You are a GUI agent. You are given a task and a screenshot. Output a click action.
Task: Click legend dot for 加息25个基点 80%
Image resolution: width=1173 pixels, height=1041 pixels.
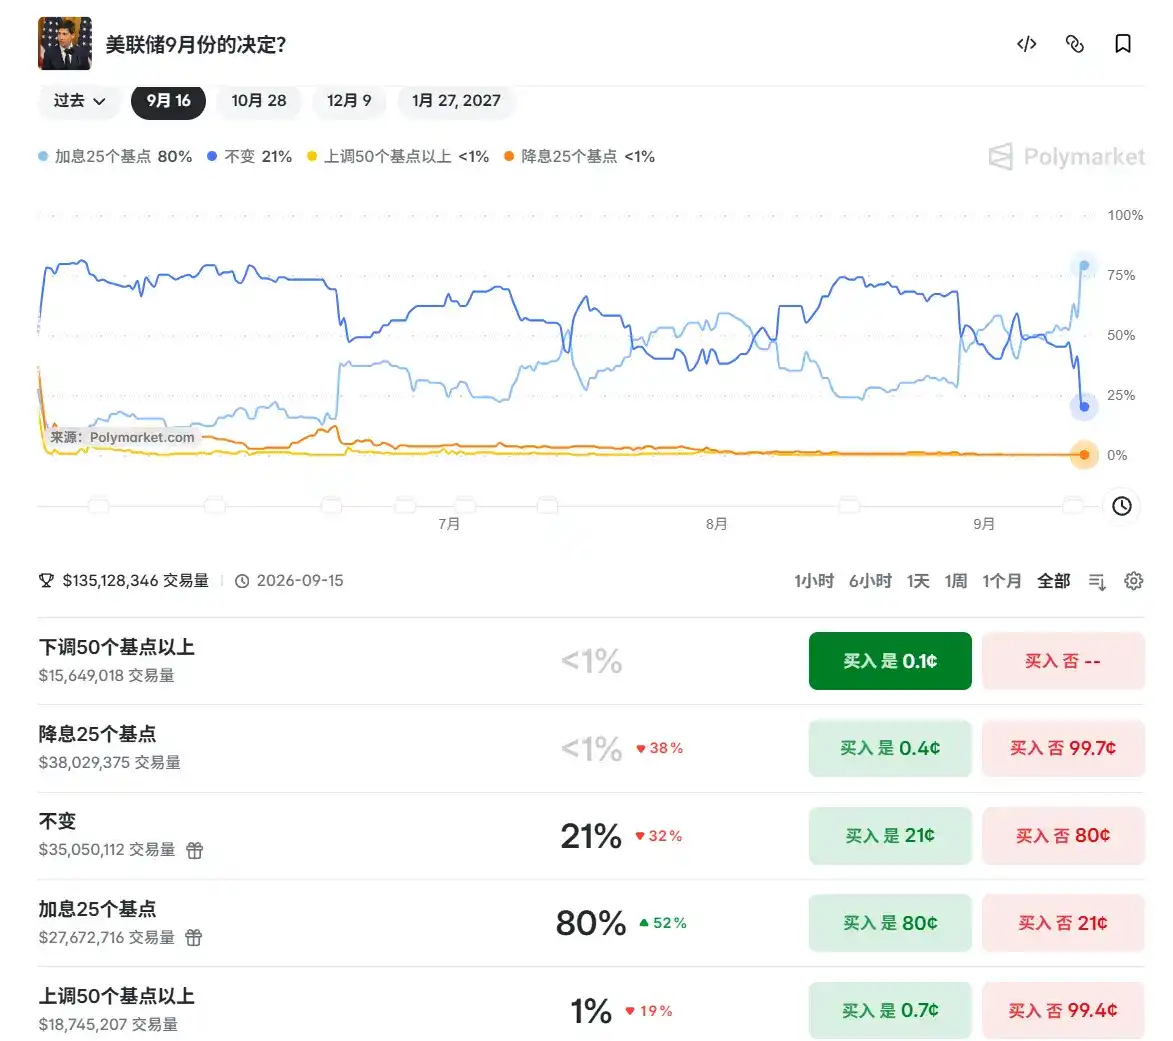coord(43,156)
